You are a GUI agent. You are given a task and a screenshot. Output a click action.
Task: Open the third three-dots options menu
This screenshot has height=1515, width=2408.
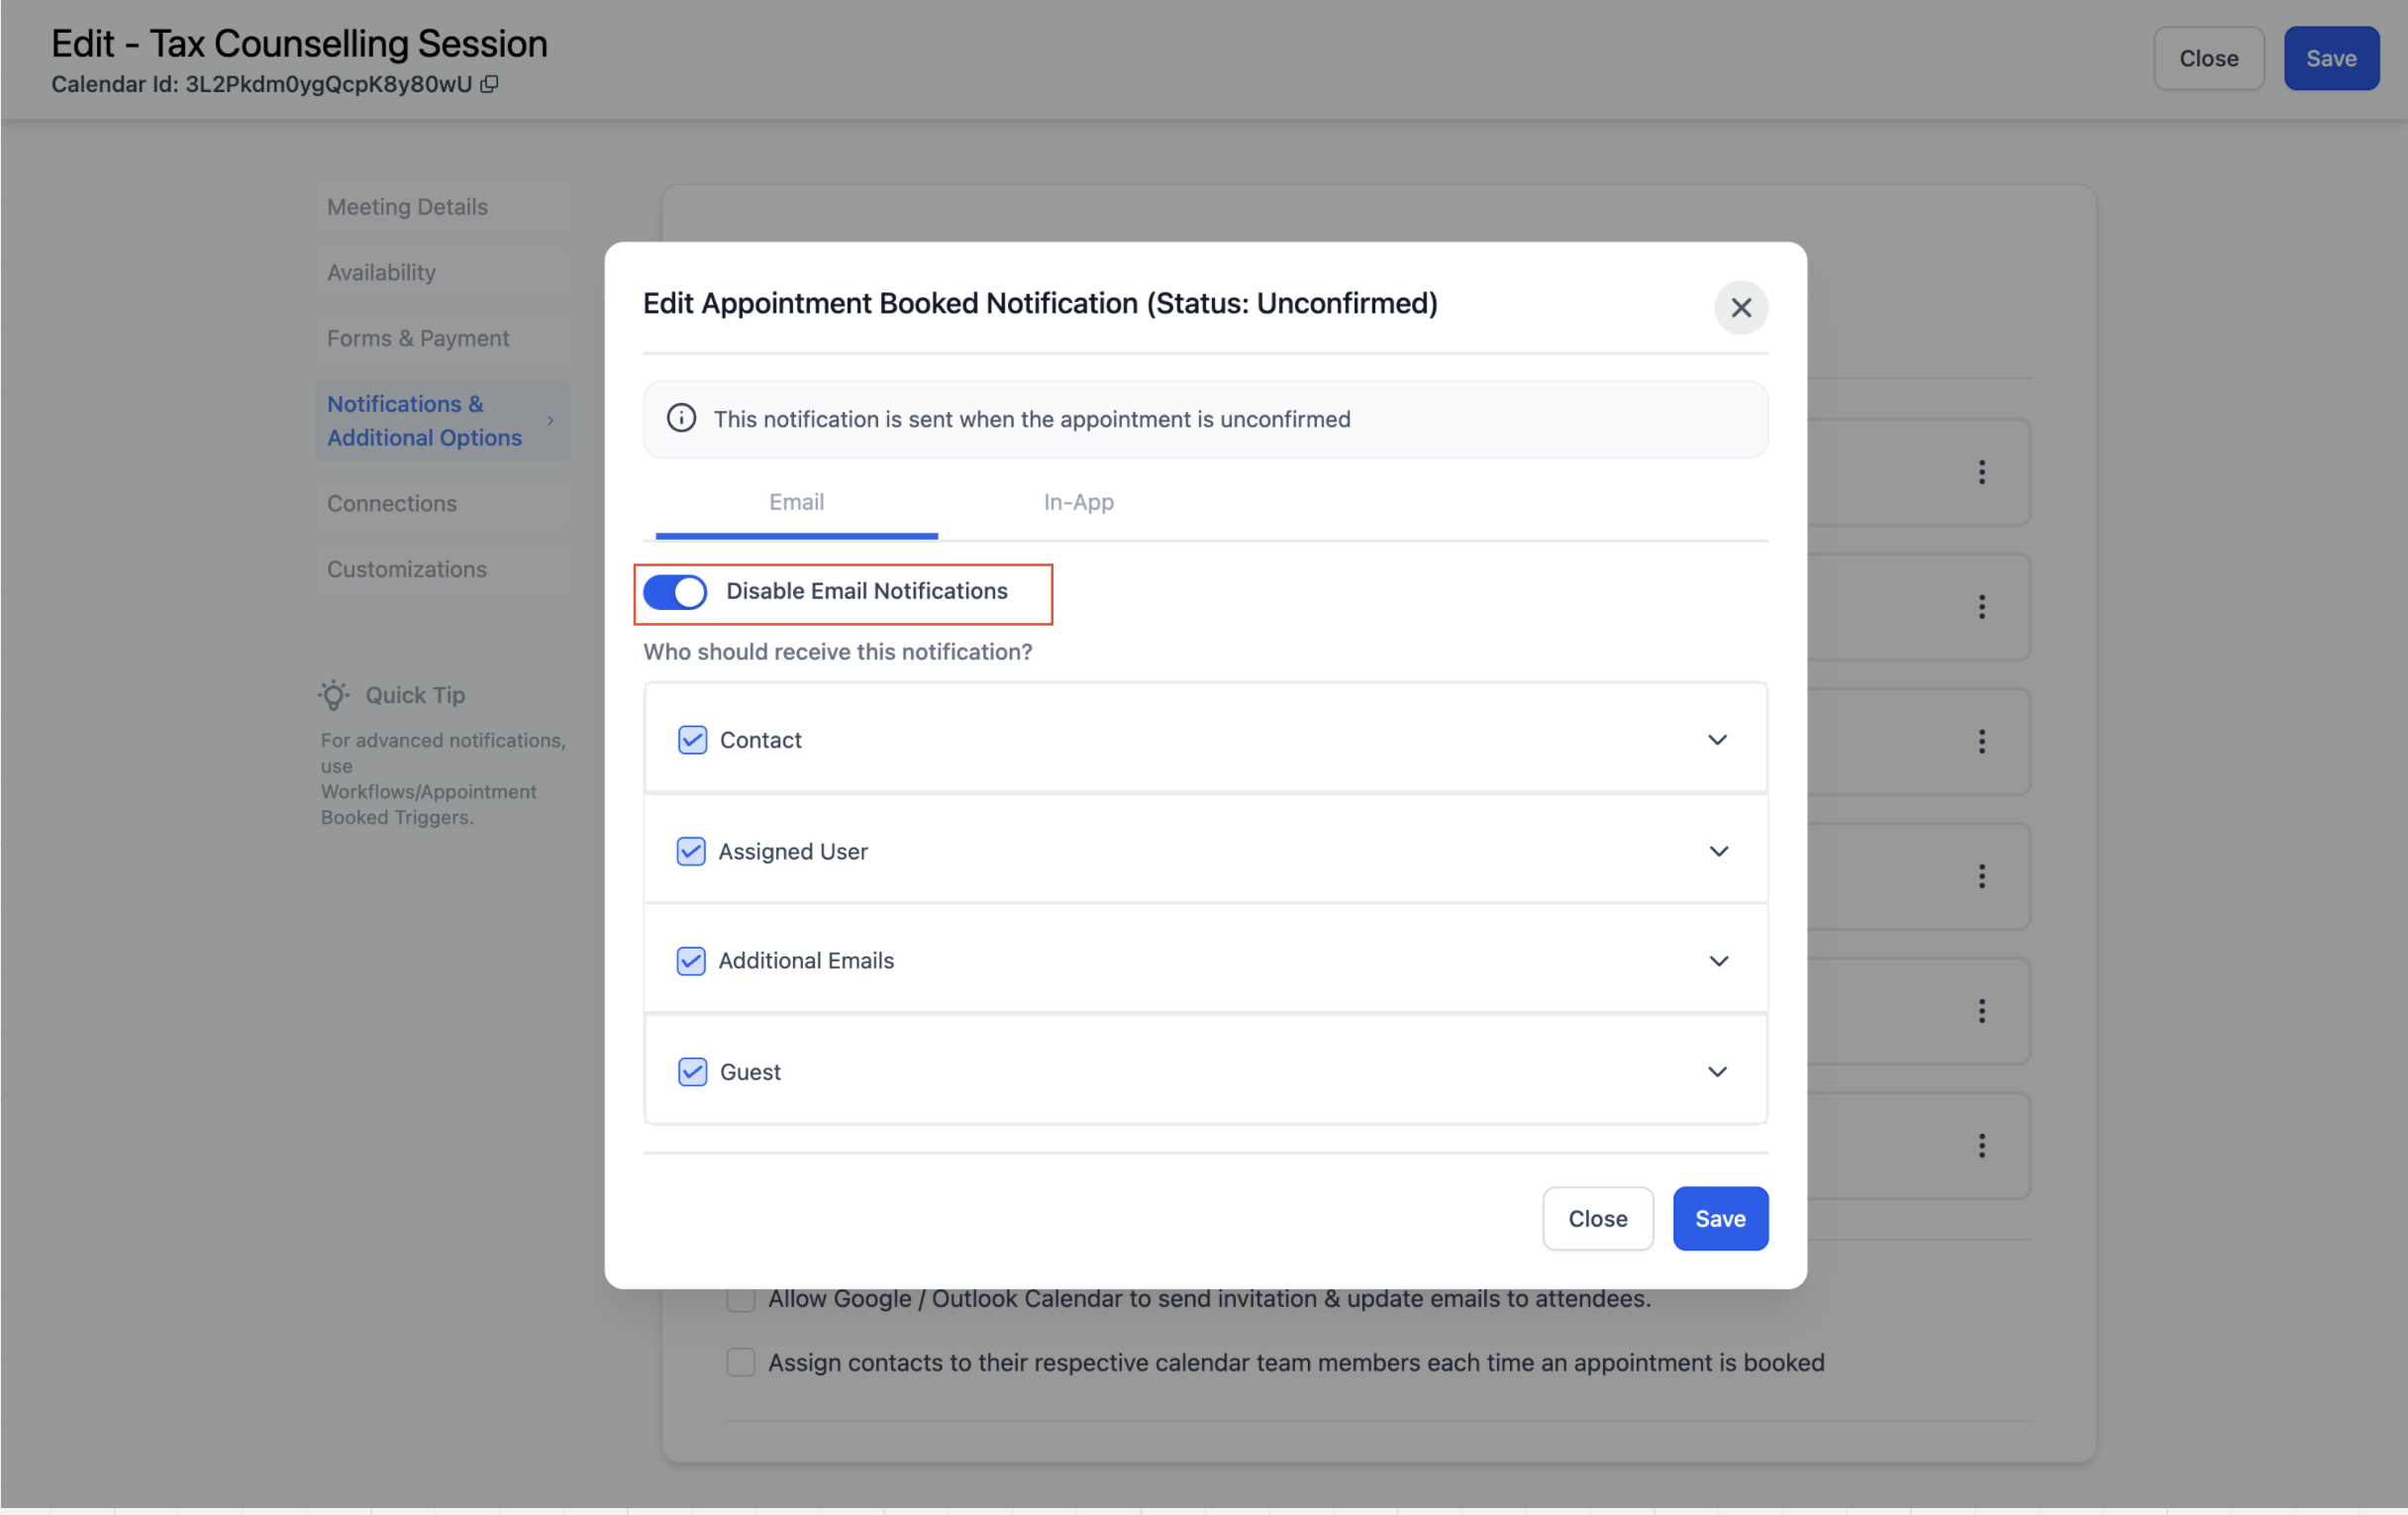tap(1981, 741)
